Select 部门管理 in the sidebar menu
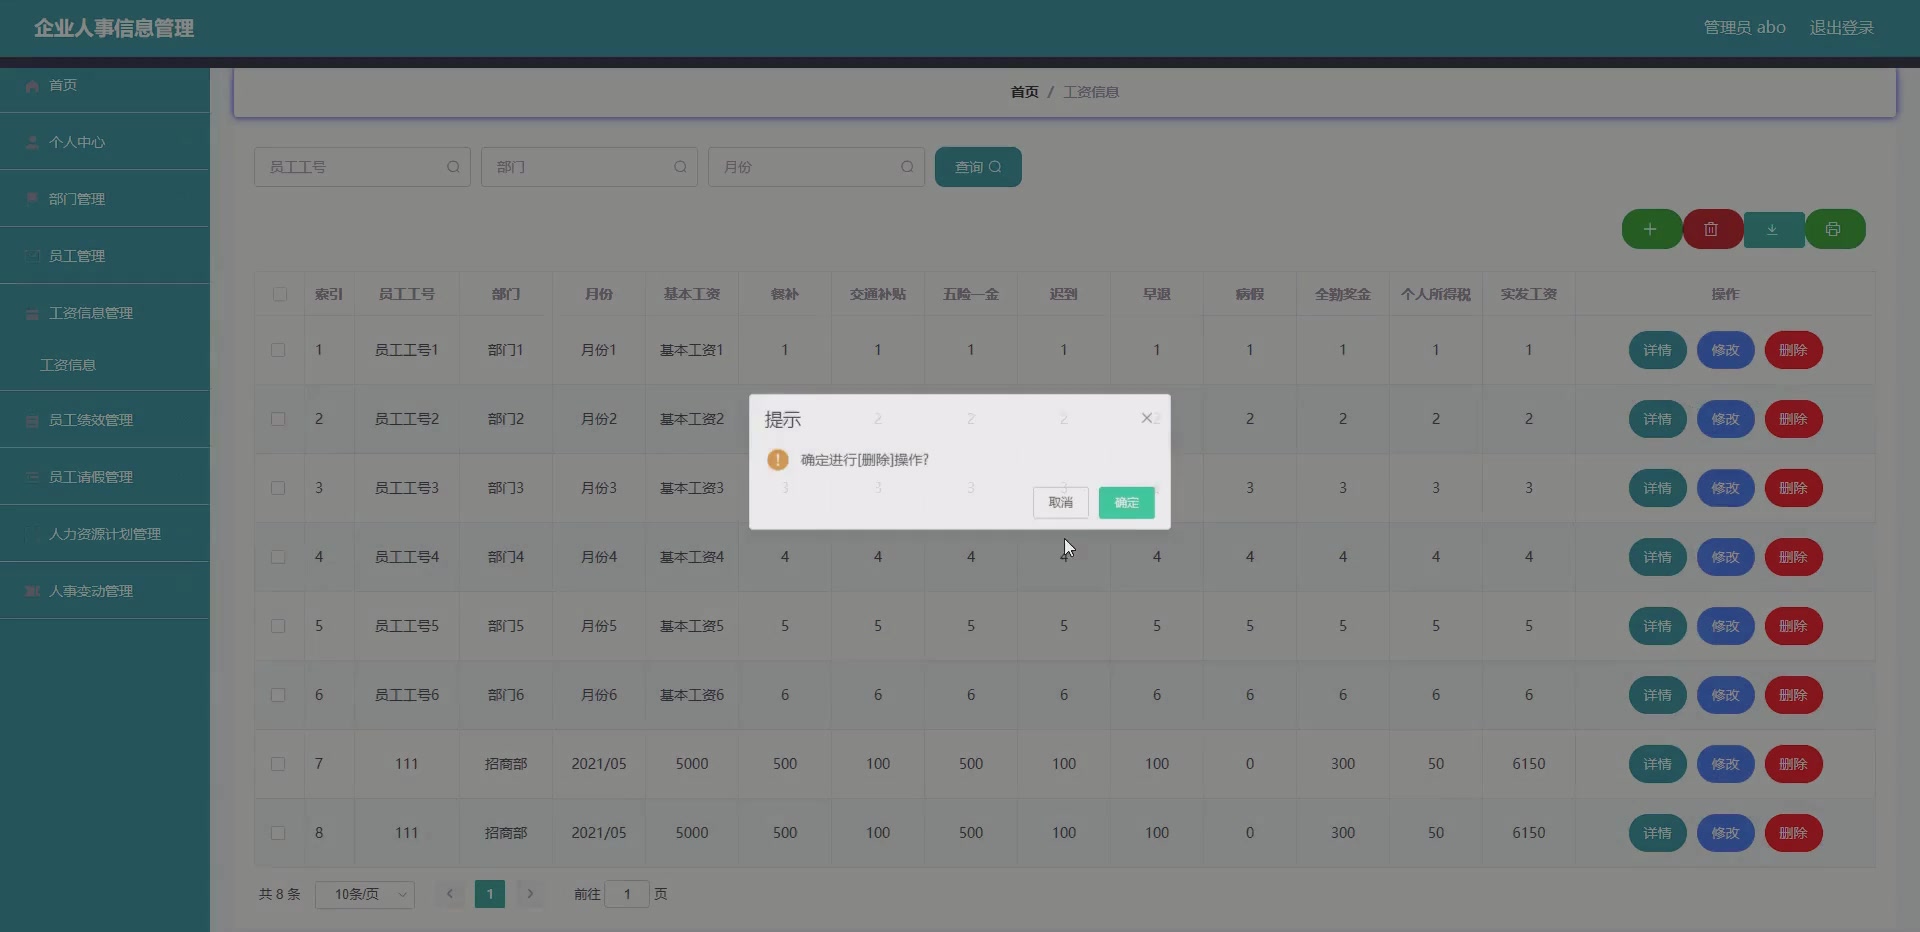Image resolution: width=1920 pixels, height=932 pixels. (x=77, y=199)
